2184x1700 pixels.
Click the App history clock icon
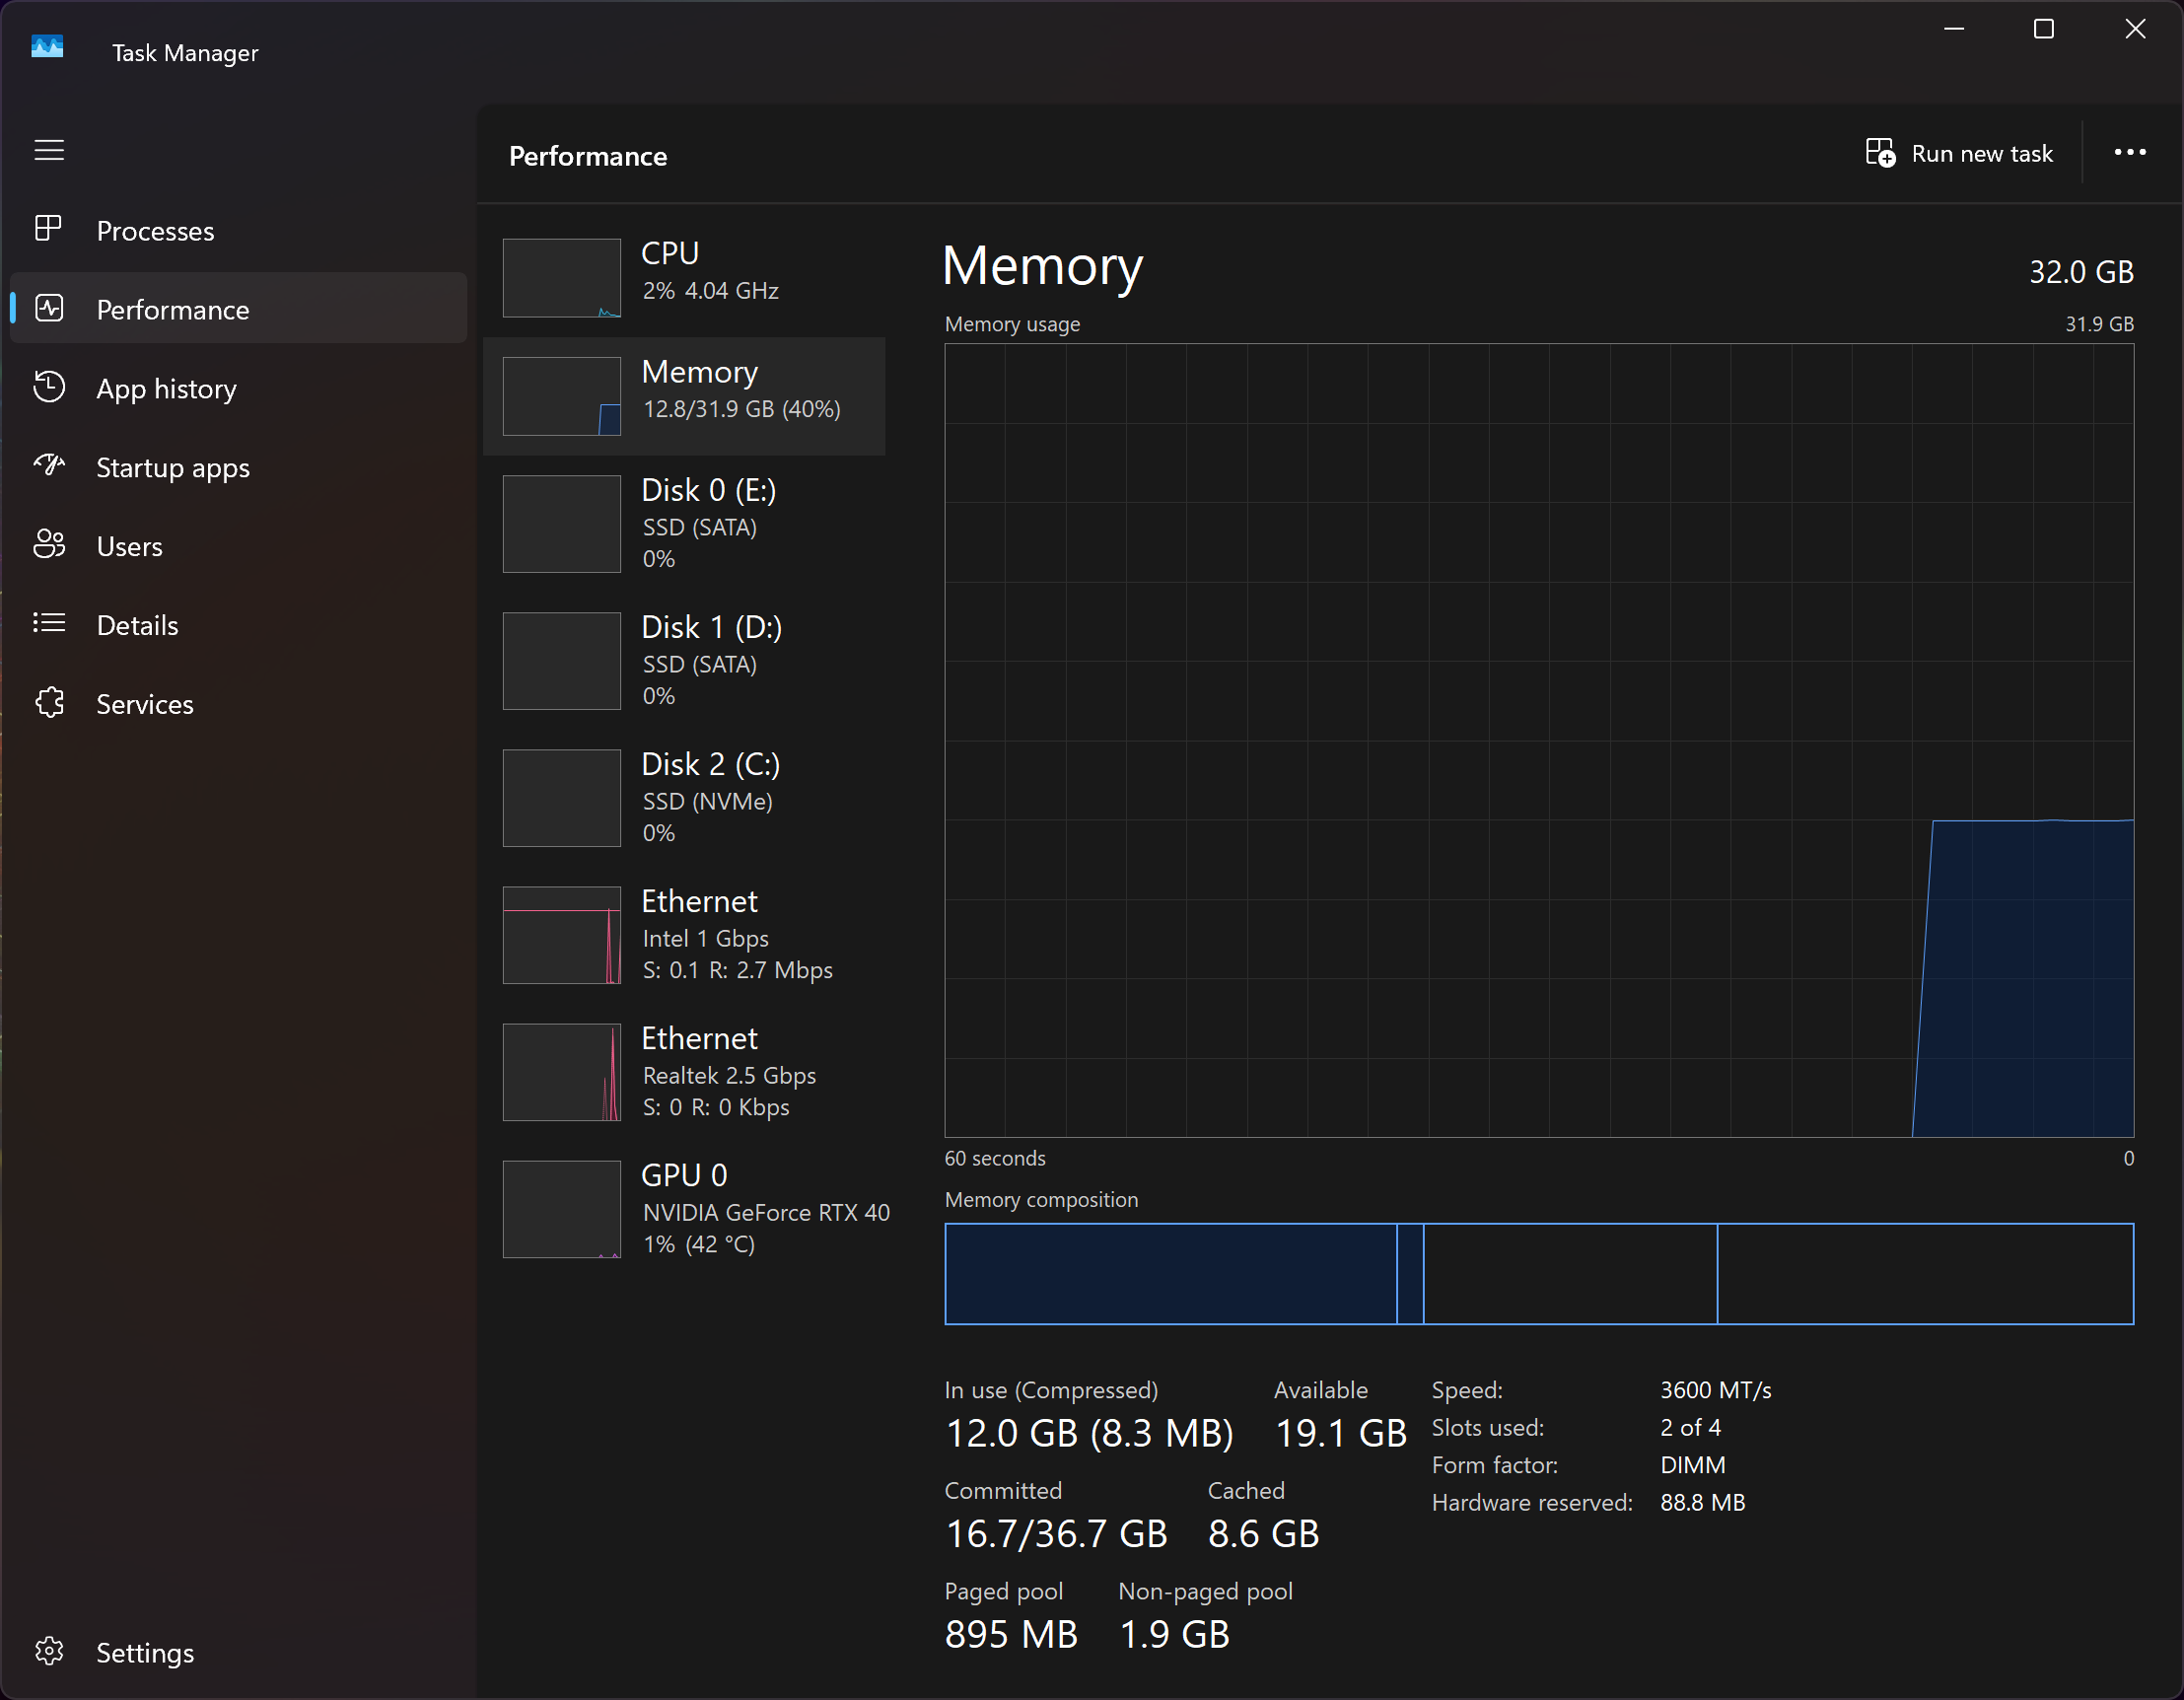(x=48, y=387)
